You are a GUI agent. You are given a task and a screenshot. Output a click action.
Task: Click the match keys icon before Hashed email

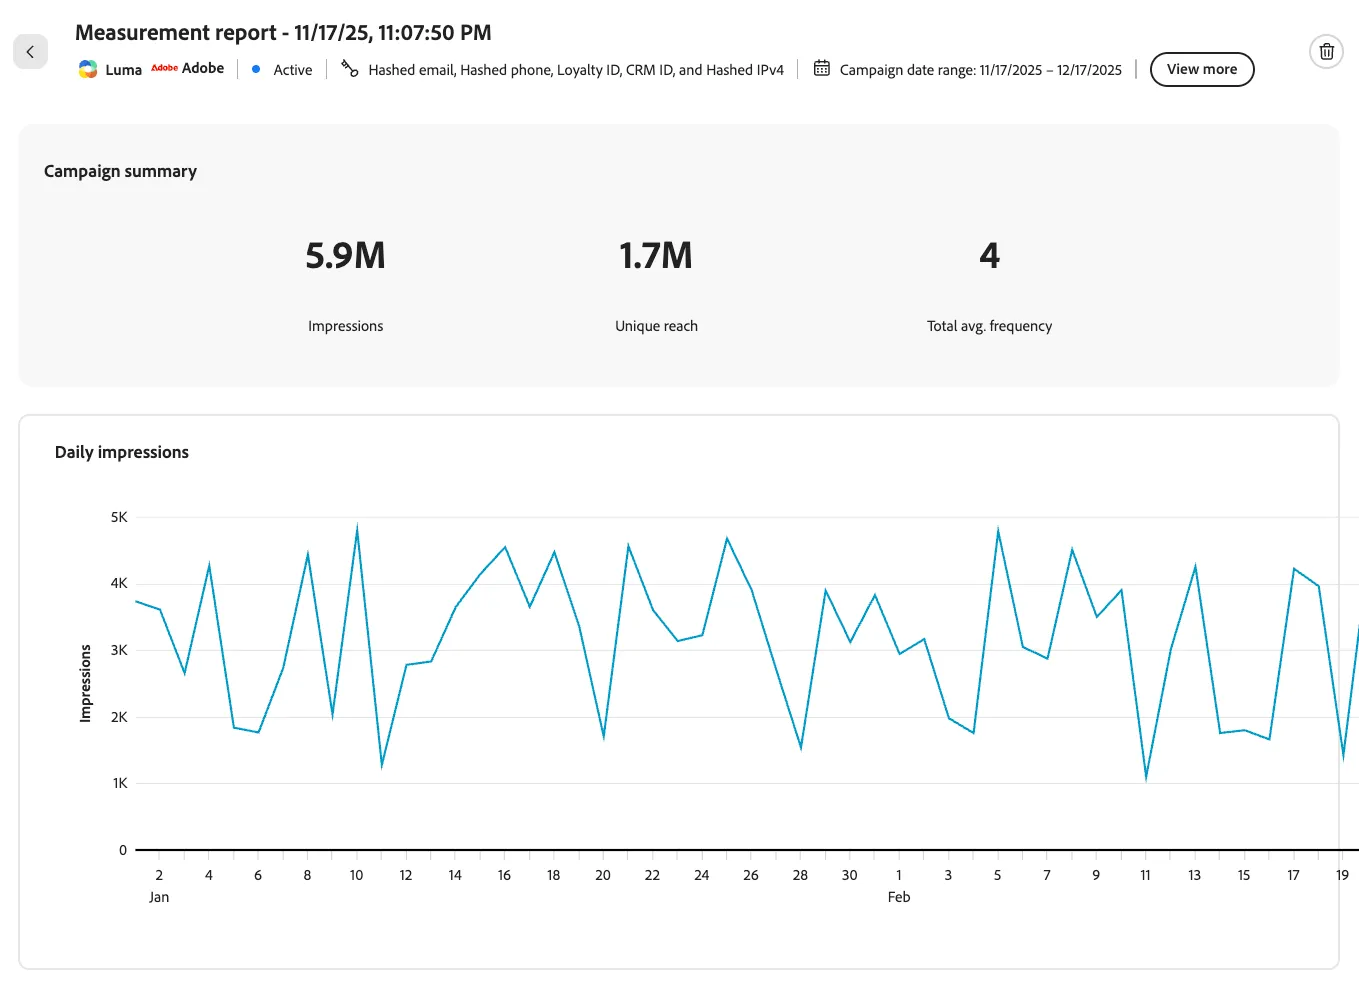pos(349,68)
